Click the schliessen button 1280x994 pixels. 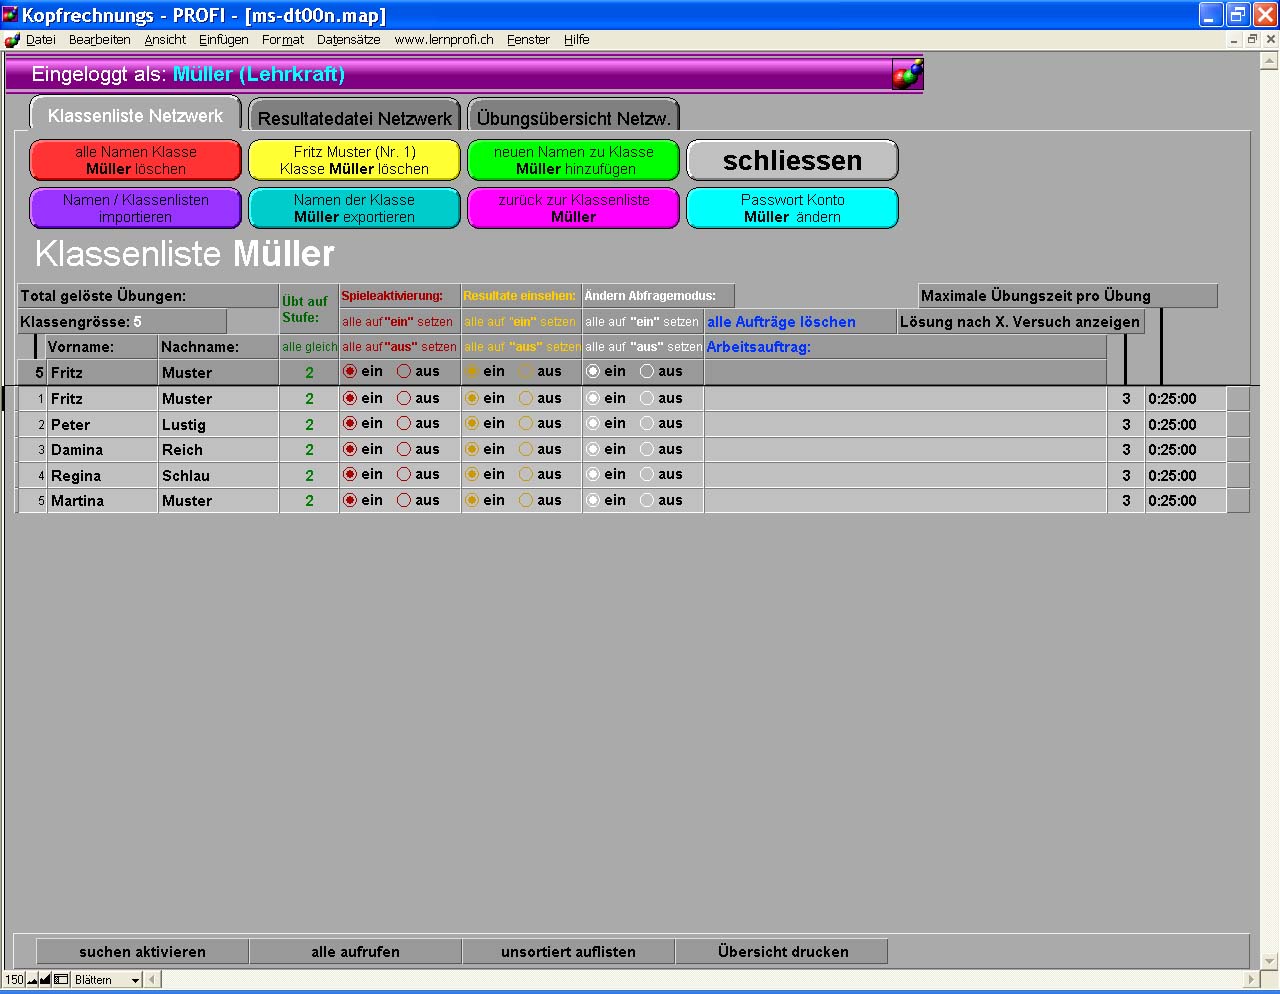point(792,160)
